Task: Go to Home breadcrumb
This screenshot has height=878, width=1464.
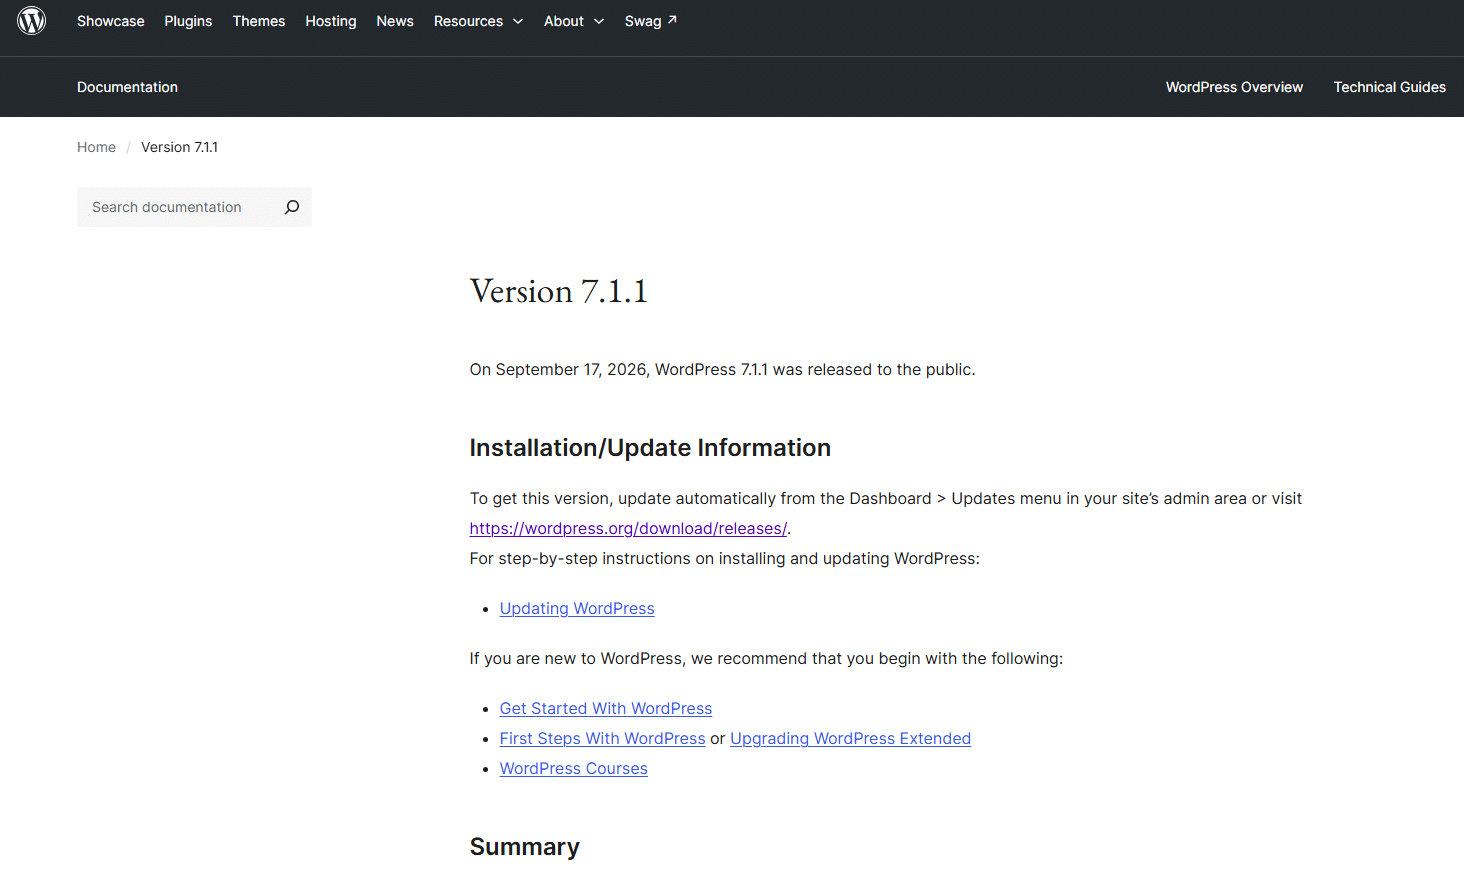Action: (96, 147)
